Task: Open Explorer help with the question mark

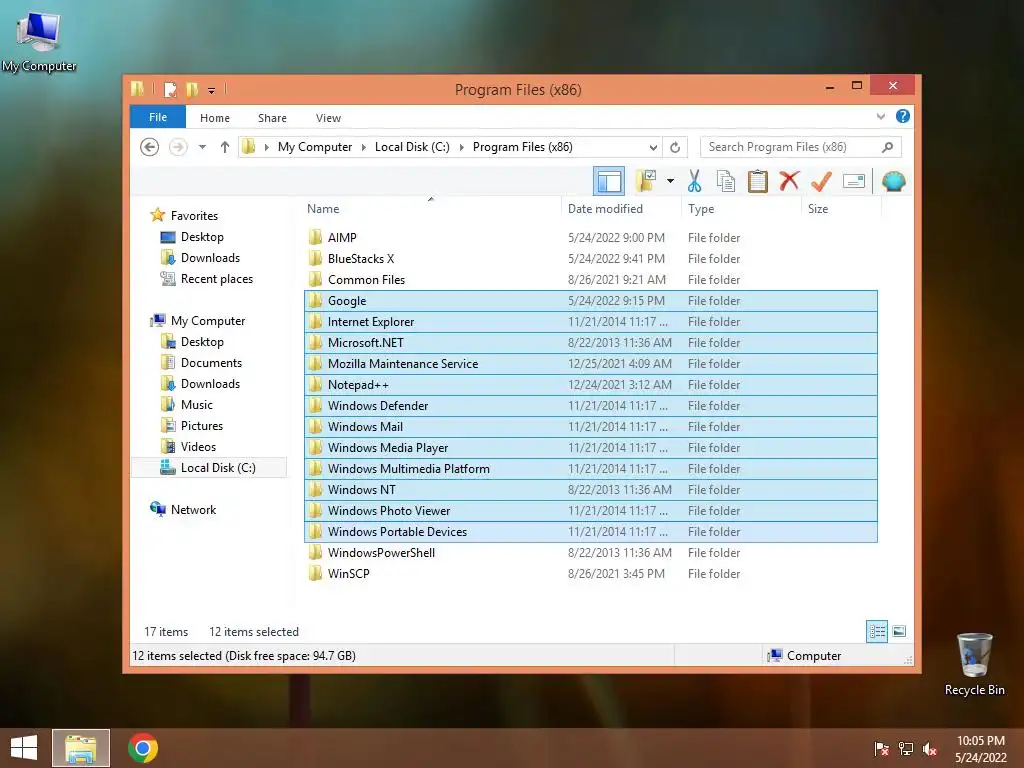Action: (903, 116)
